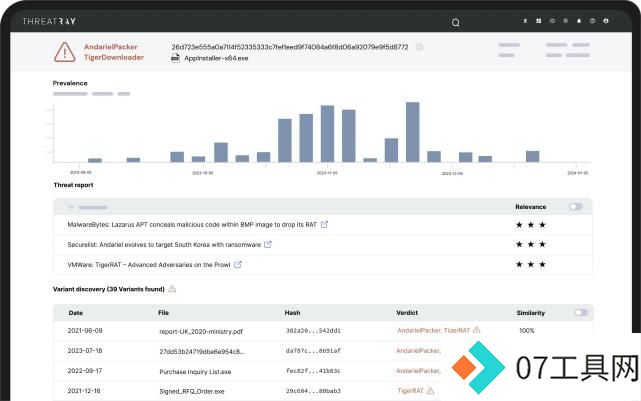The height and width of the screenshot is (401, 641).
Task: Open external link icon for Securelist report
Action: click(x=268, y=244)
